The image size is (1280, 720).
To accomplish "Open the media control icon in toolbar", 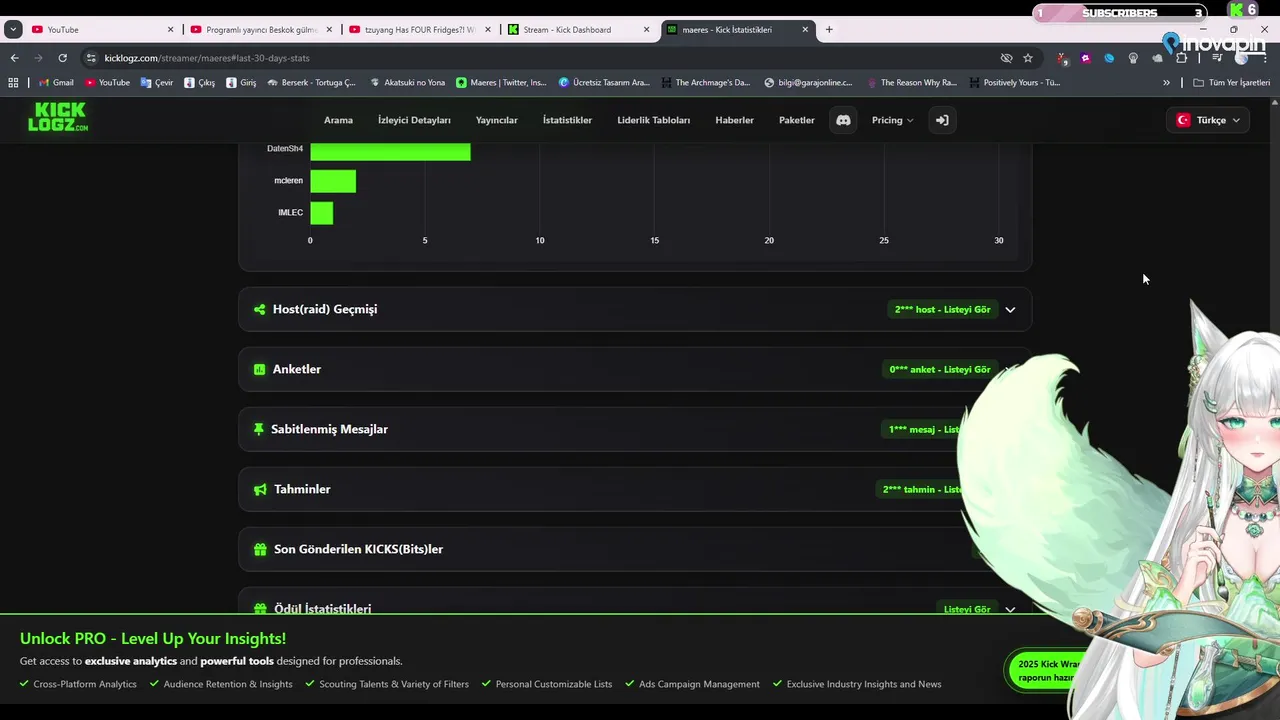I will point(1217,58).
